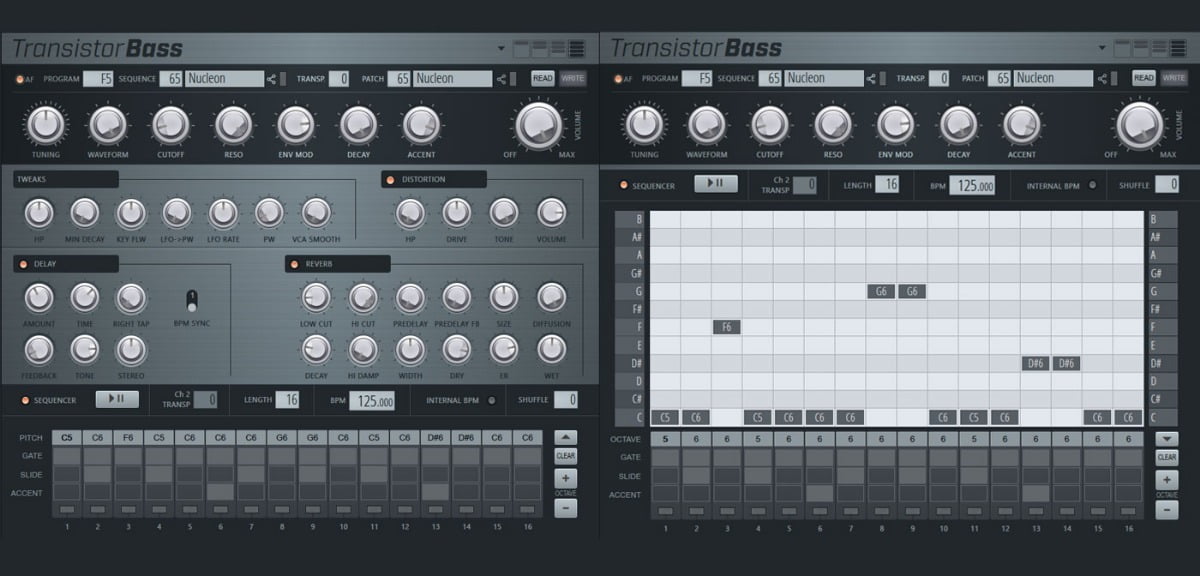
Task: Click patch share icon in the knob-view window
Action: (501, 79)
